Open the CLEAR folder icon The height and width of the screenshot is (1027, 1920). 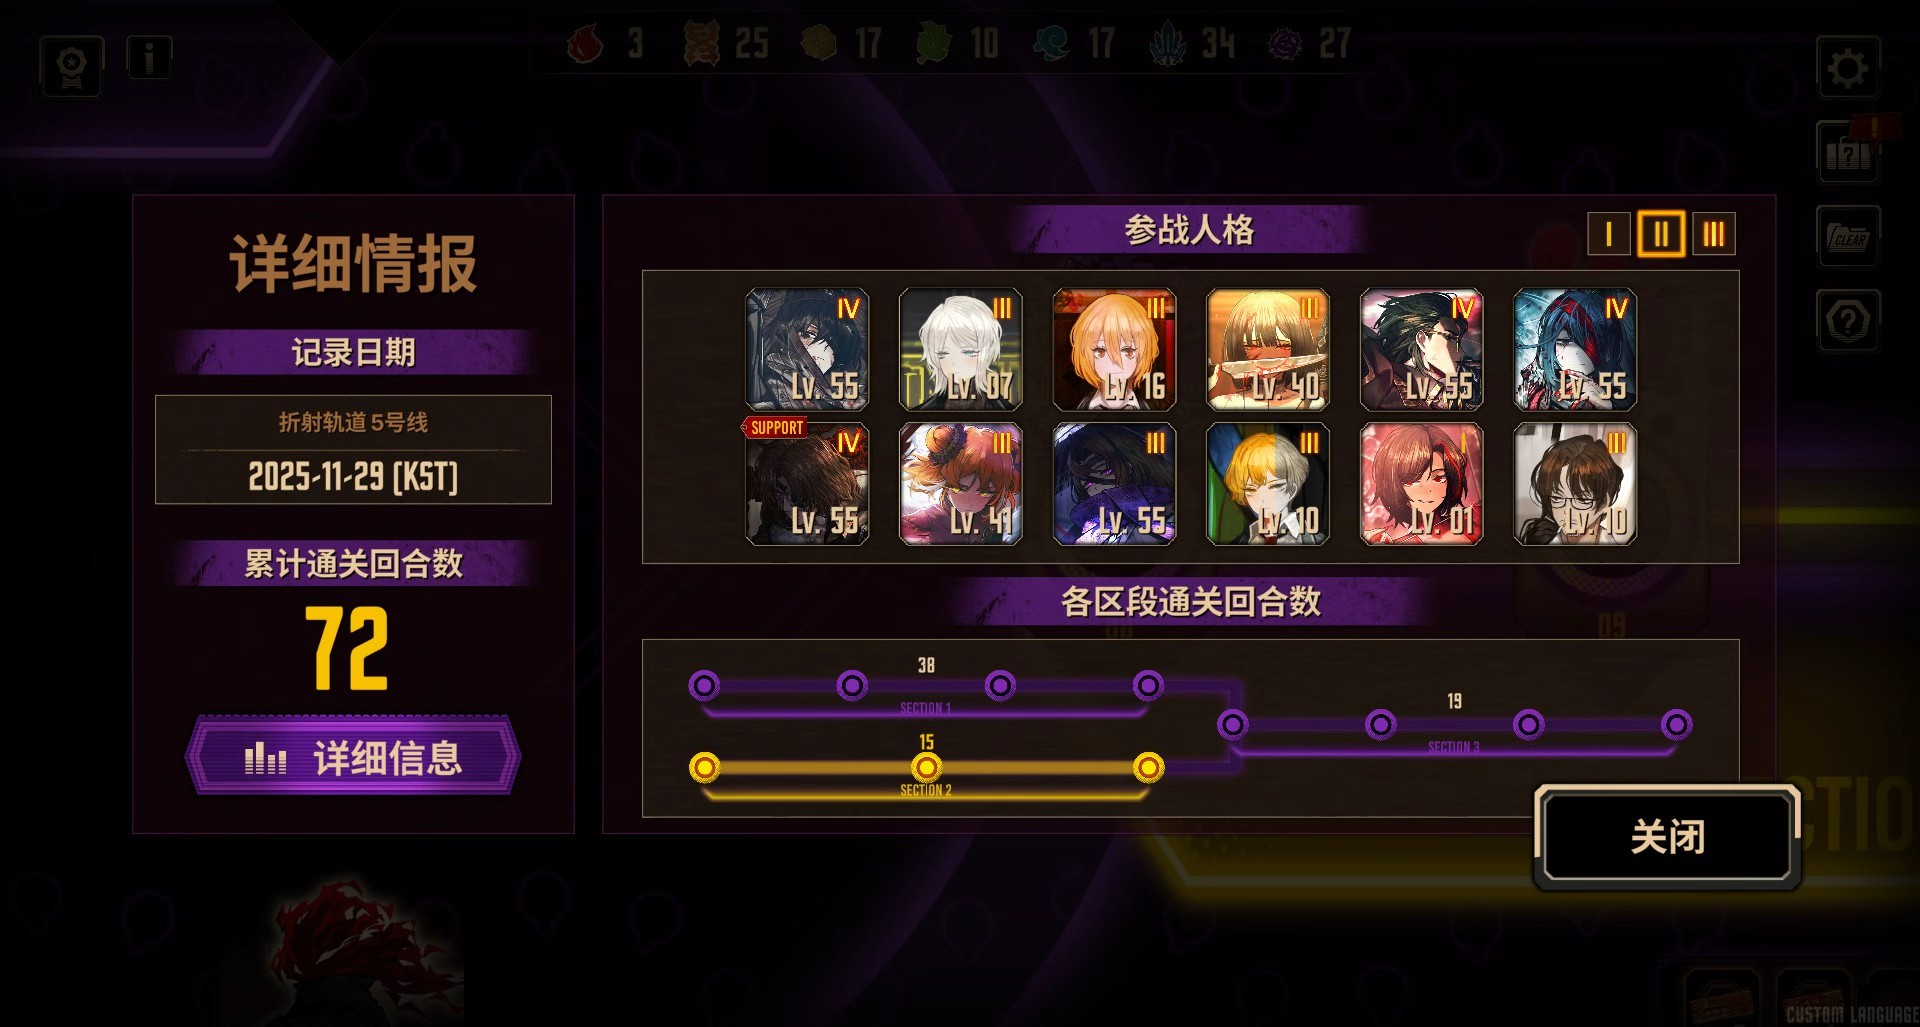point(1847,237)
